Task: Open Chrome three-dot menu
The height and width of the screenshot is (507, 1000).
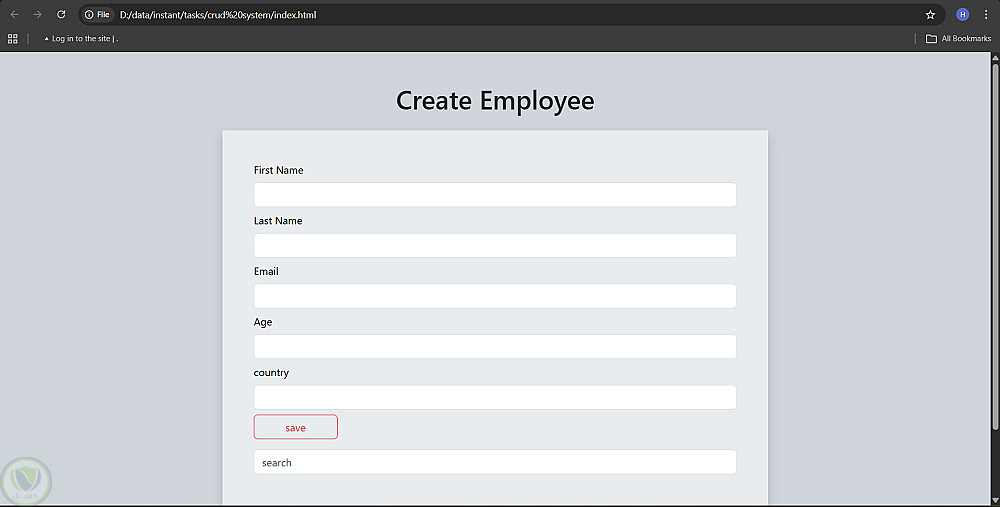Action: pyautogui.click(x=986, y=14)
